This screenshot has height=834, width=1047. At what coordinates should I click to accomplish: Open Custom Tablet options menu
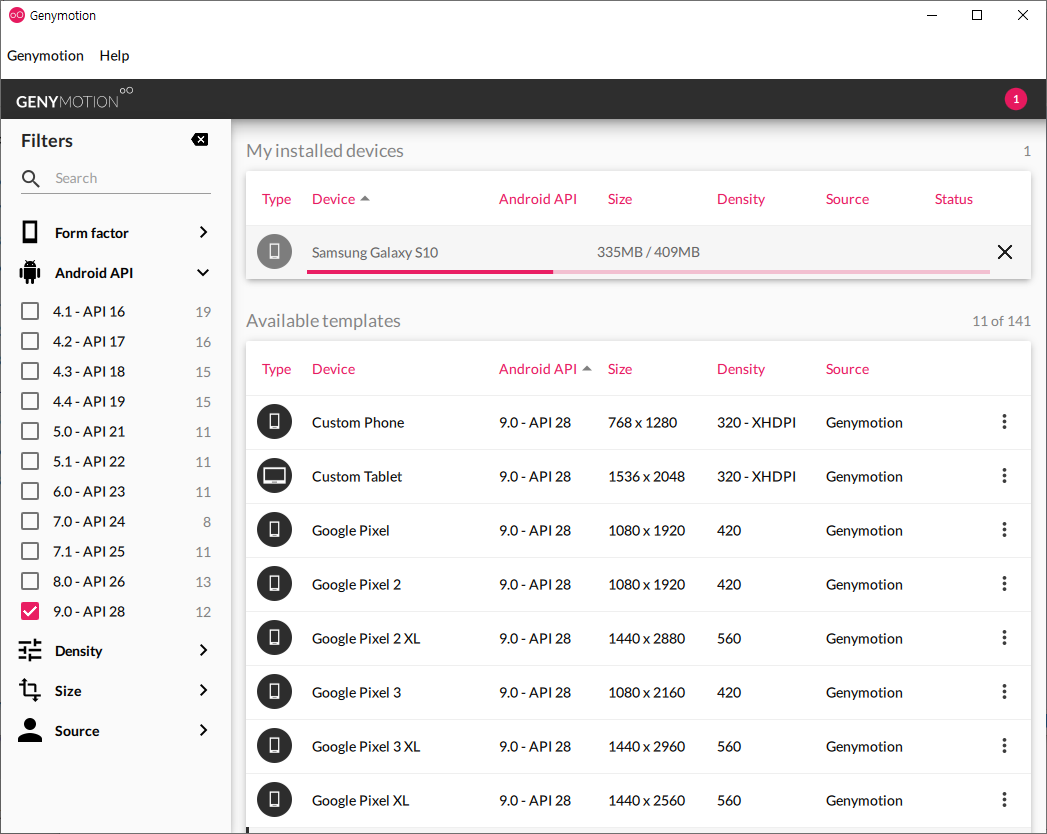[x=1004, y=475]
